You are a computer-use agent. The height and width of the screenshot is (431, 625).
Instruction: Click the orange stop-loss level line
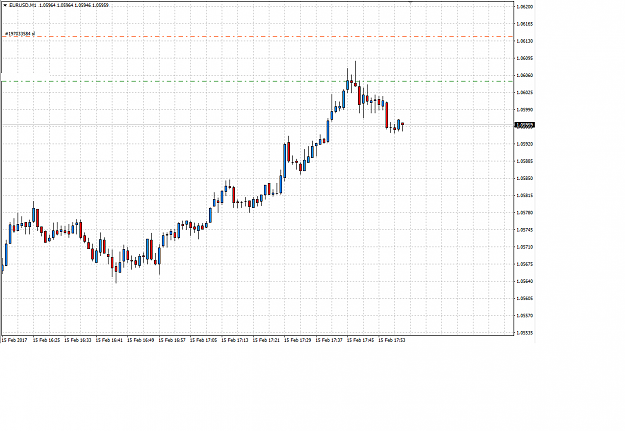point(257,37)
